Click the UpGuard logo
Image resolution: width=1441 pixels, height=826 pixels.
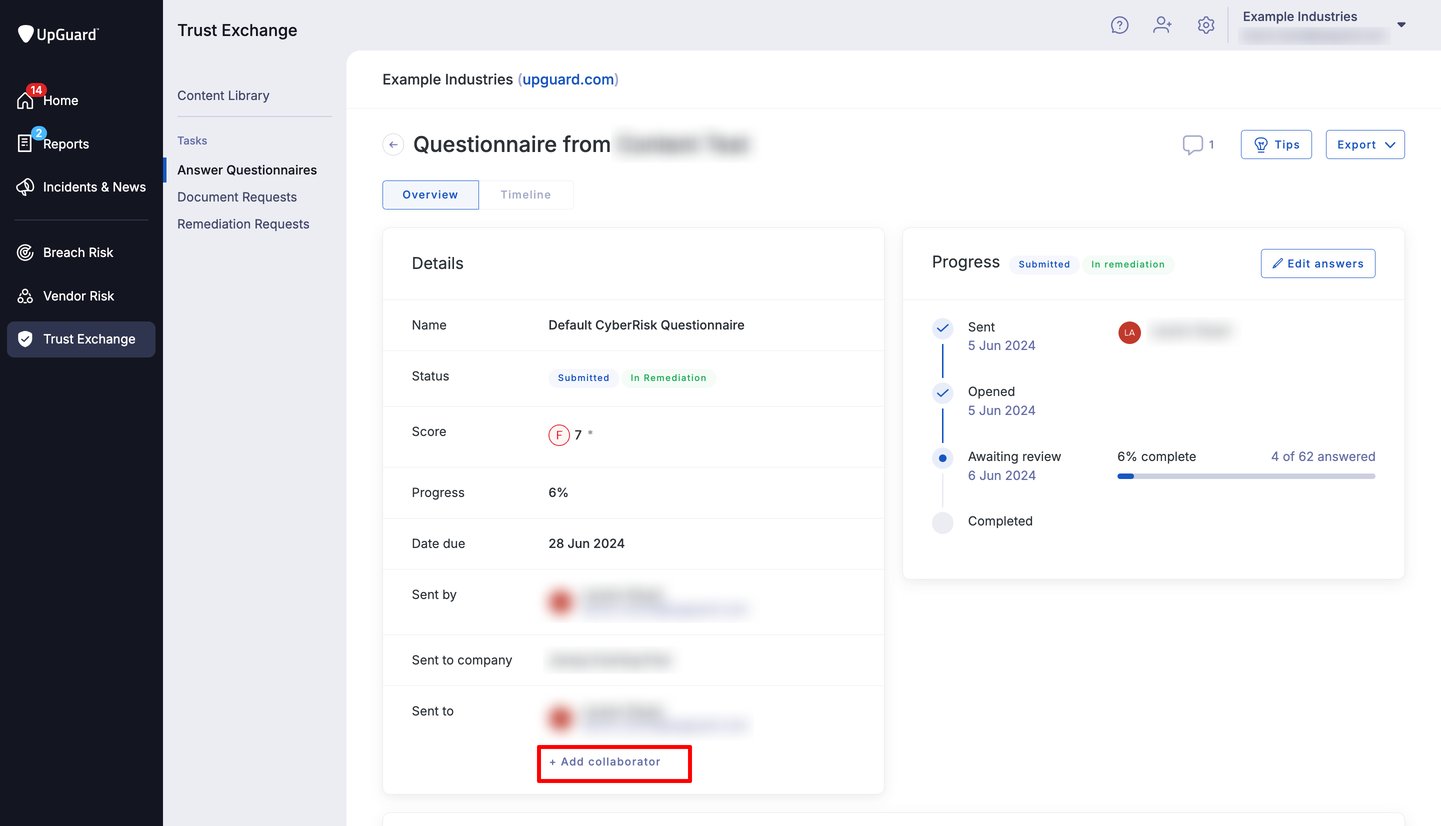58,34
